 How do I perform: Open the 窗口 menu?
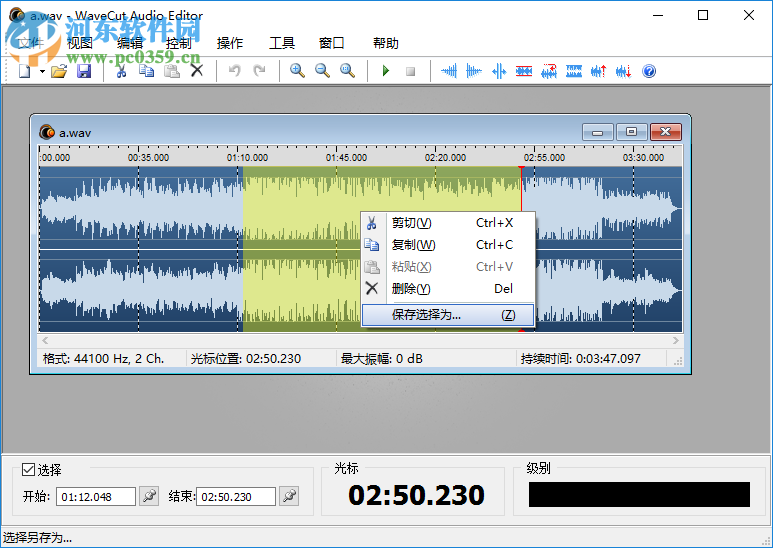(x=331, y=43)
